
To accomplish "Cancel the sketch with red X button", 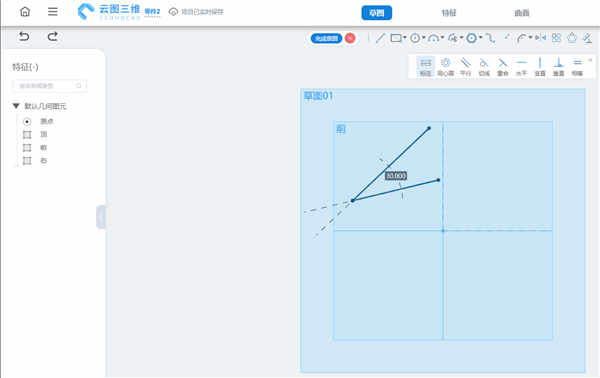I will coord(350,38).
